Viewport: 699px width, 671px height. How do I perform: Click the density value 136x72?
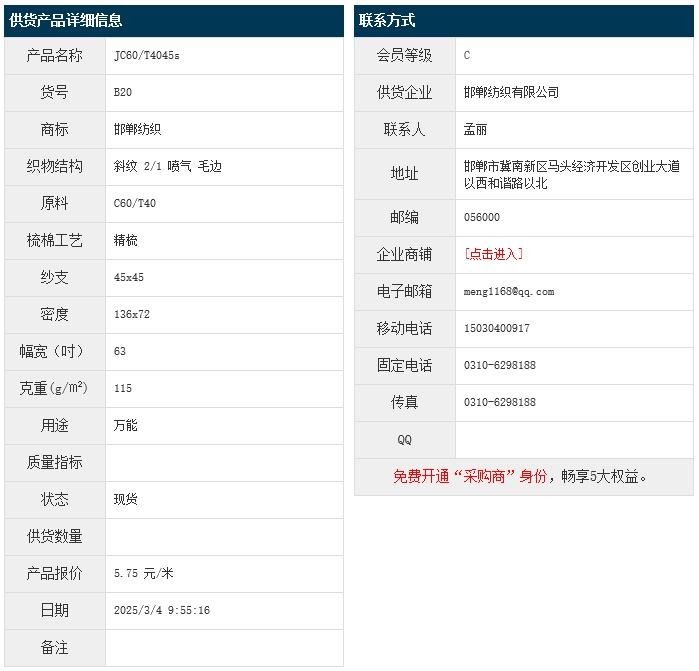tap(132, 315)
